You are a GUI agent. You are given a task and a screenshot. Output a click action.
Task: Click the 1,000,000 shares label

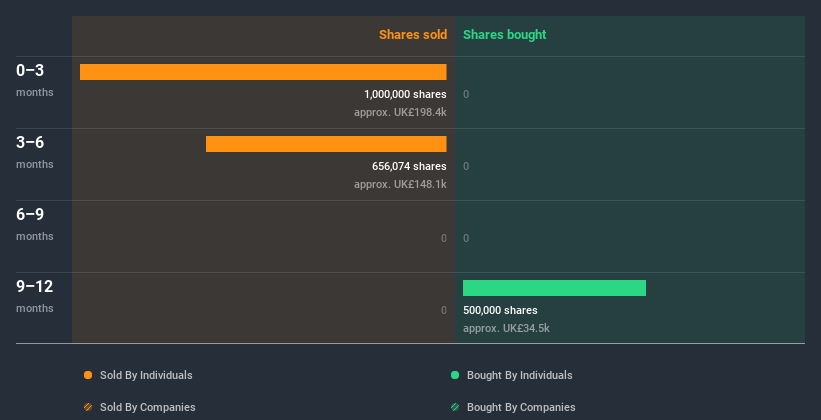coord(405,94)
